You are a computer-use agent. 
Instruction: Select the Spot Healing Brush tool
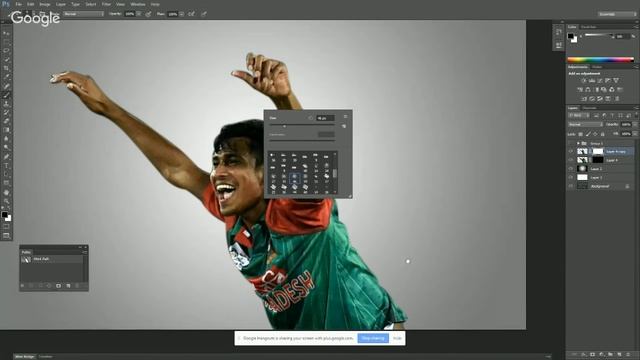6,86
